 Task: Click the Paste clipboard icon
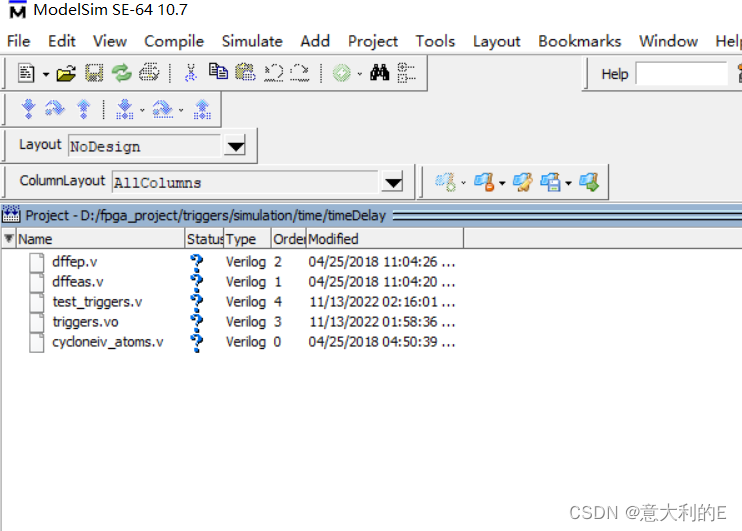245,72
